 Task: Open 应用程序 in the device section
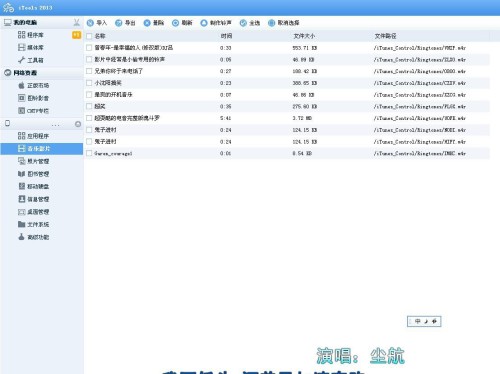(33, 136)
